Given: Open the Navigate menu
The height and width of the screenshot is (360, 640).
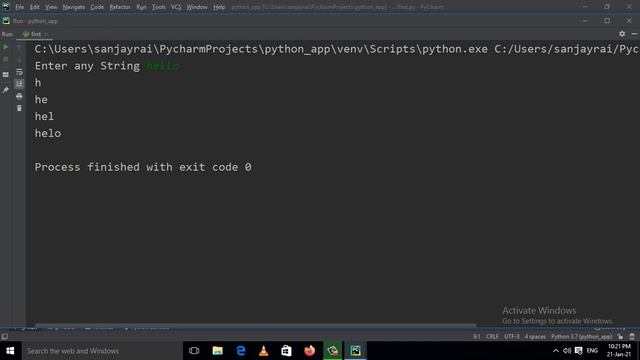Looking at the screenshot, I should 73,7.
